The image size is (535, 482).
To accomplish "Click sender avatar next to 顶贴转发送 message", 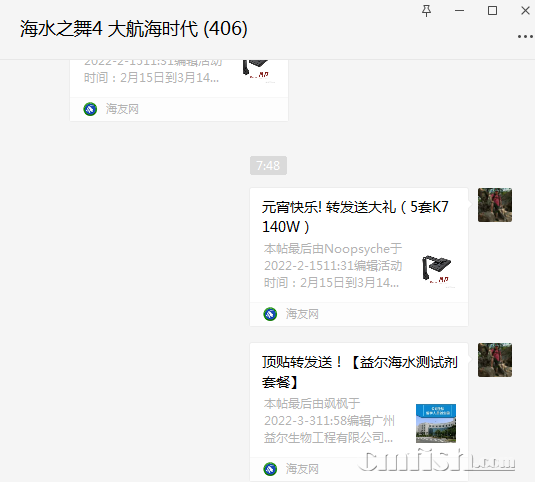I will 495,360.
